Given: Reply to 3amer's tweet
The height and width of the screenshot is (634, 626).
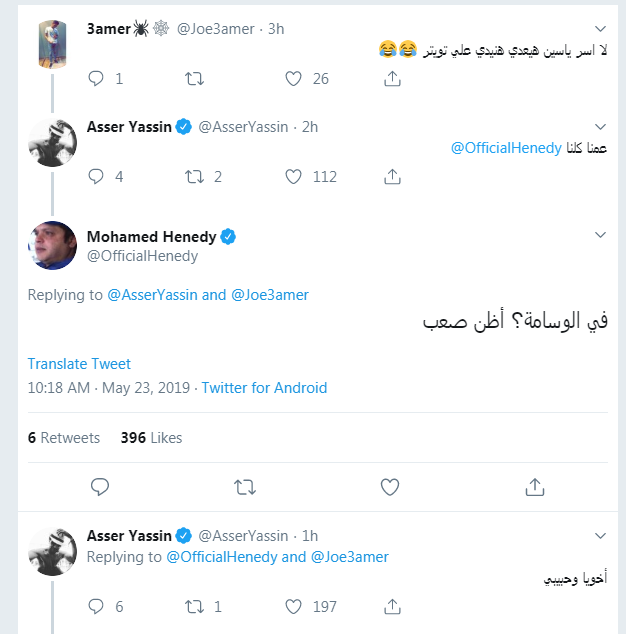Looking at the screenshot, I should click(x=97, y=78).
